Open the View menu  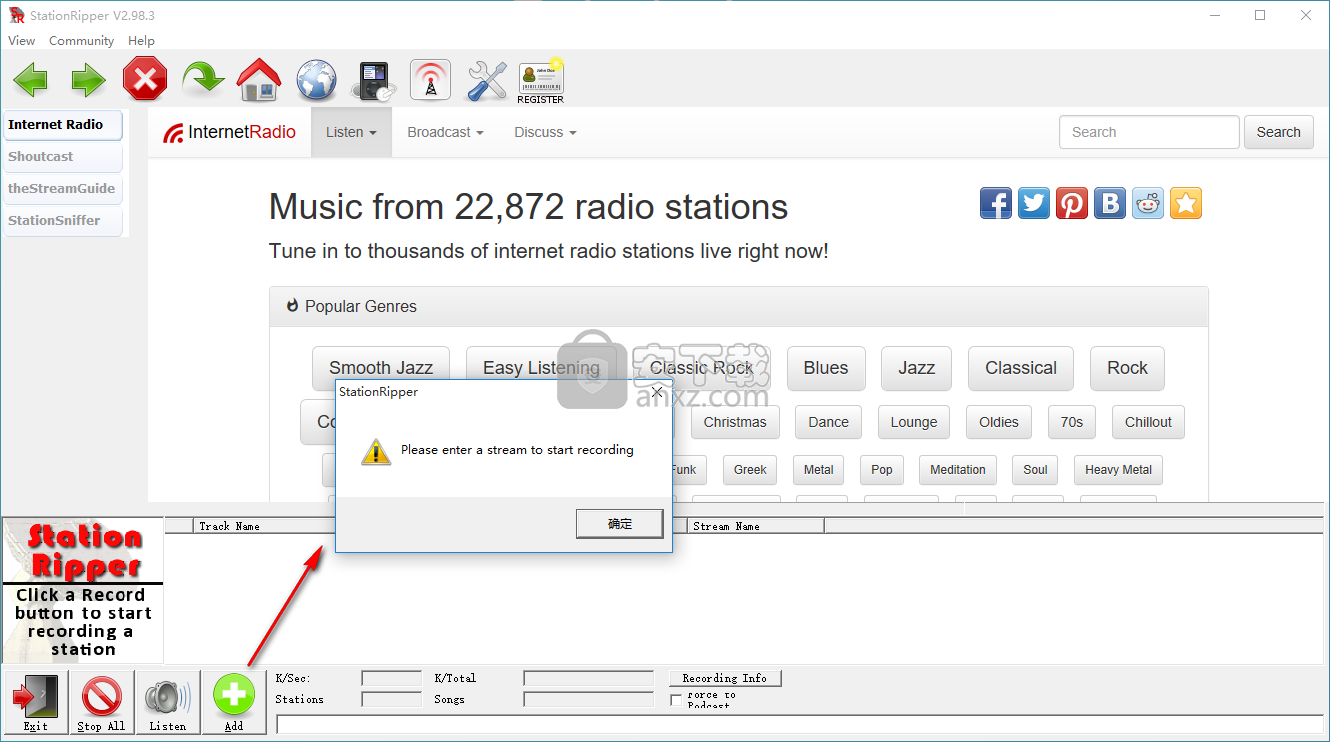click(x=21, y=41)
